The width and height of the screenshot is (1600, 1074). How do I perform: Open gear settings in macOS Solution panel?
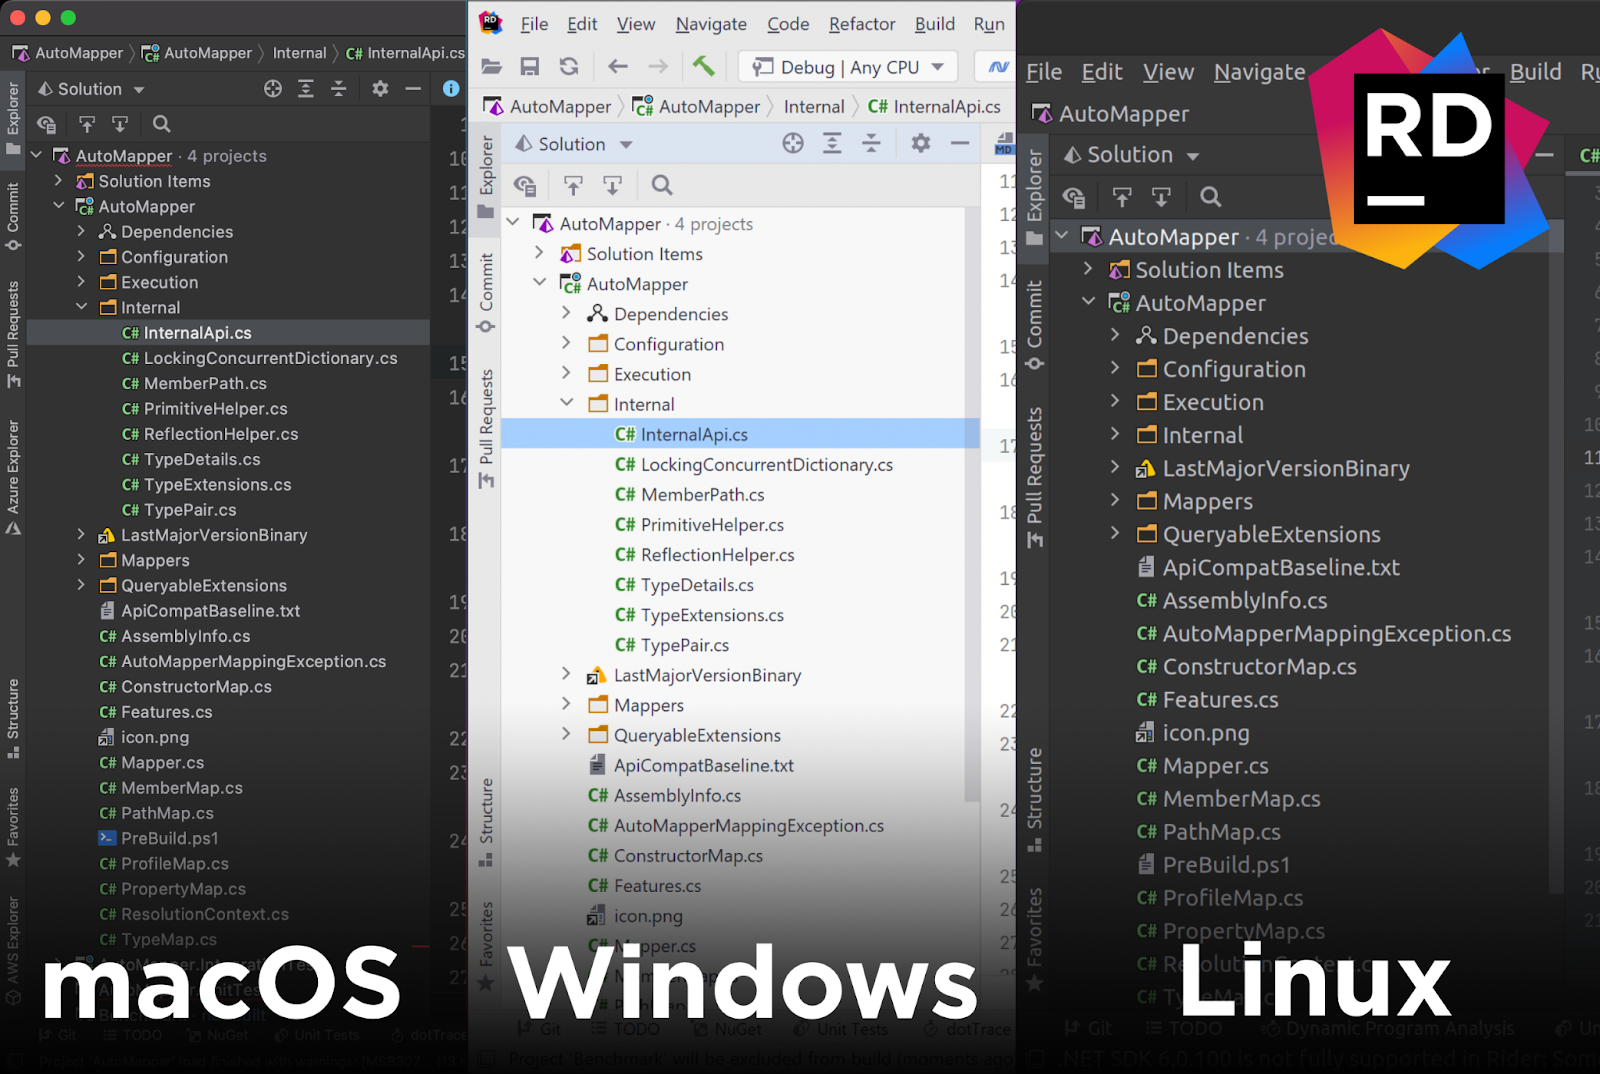click(380, 89)
